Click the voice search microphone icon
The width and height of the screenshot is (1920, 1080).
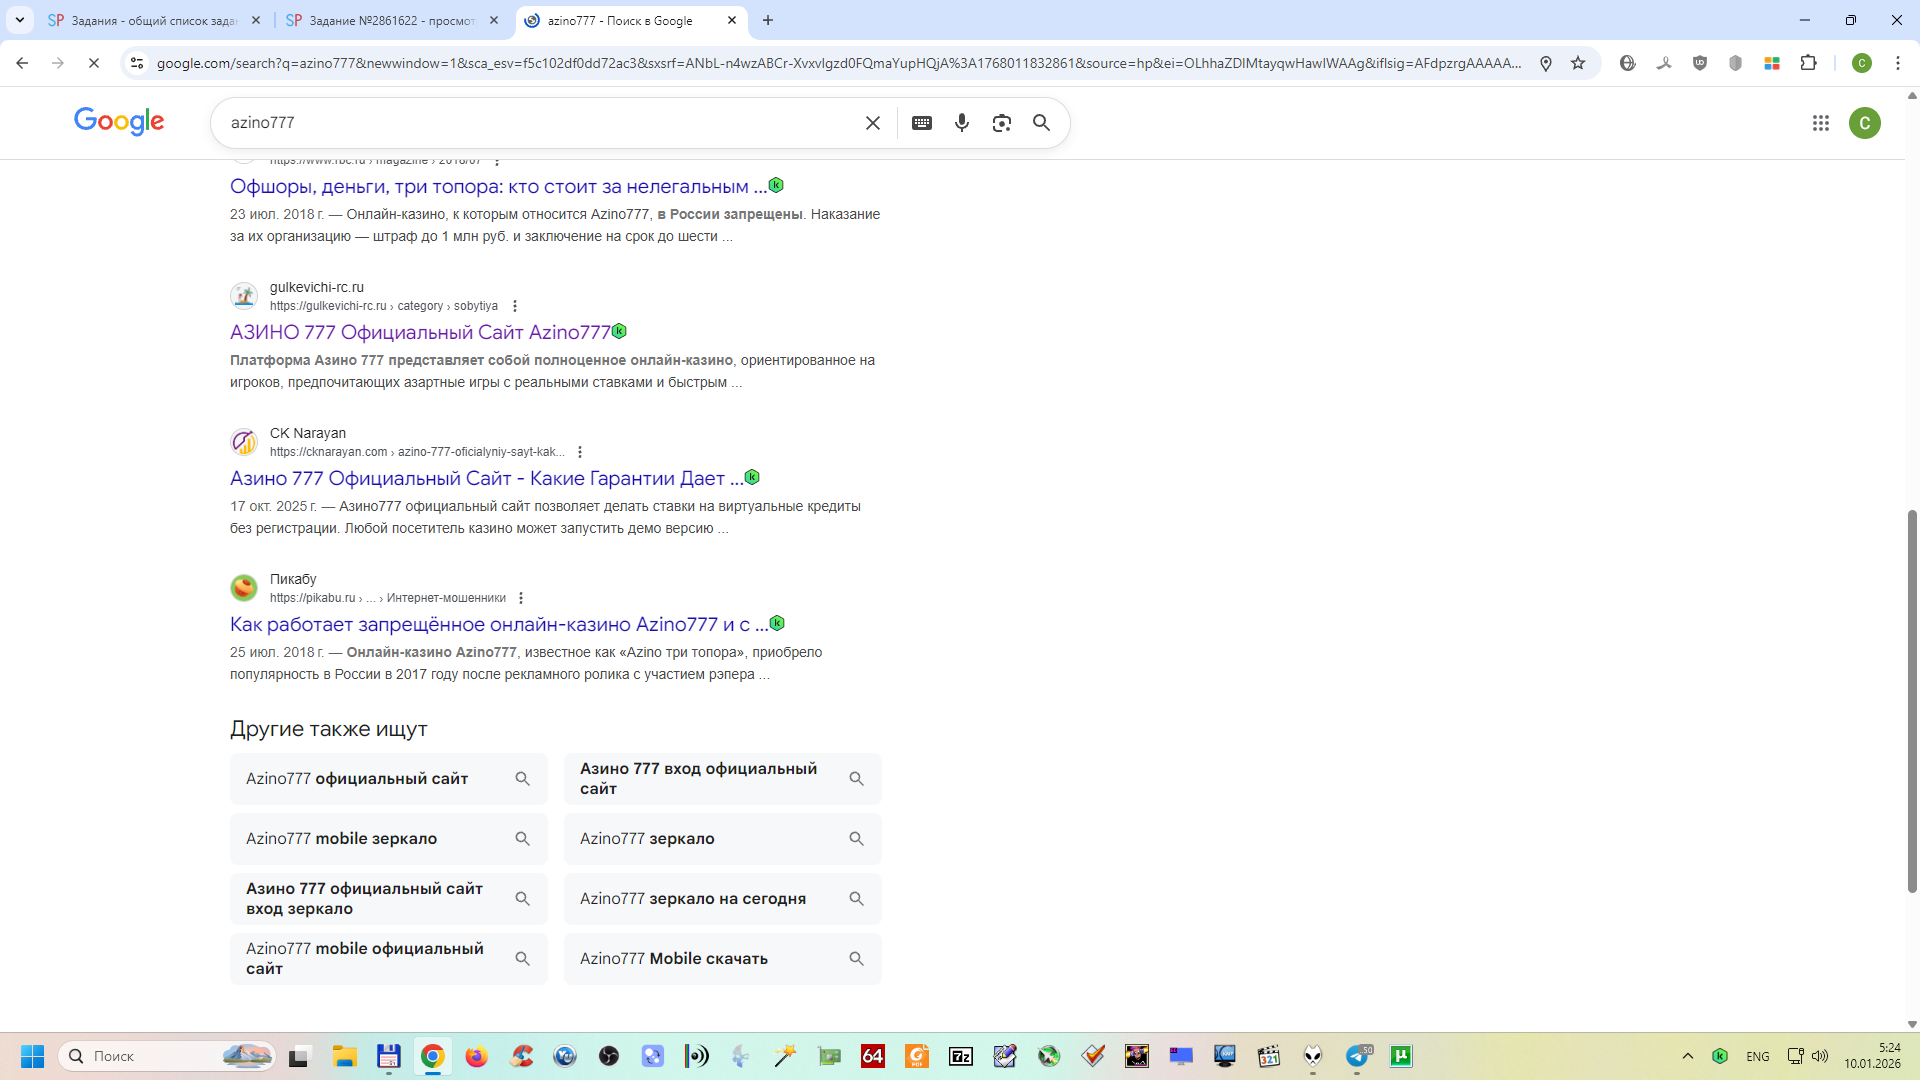(961, 123)
